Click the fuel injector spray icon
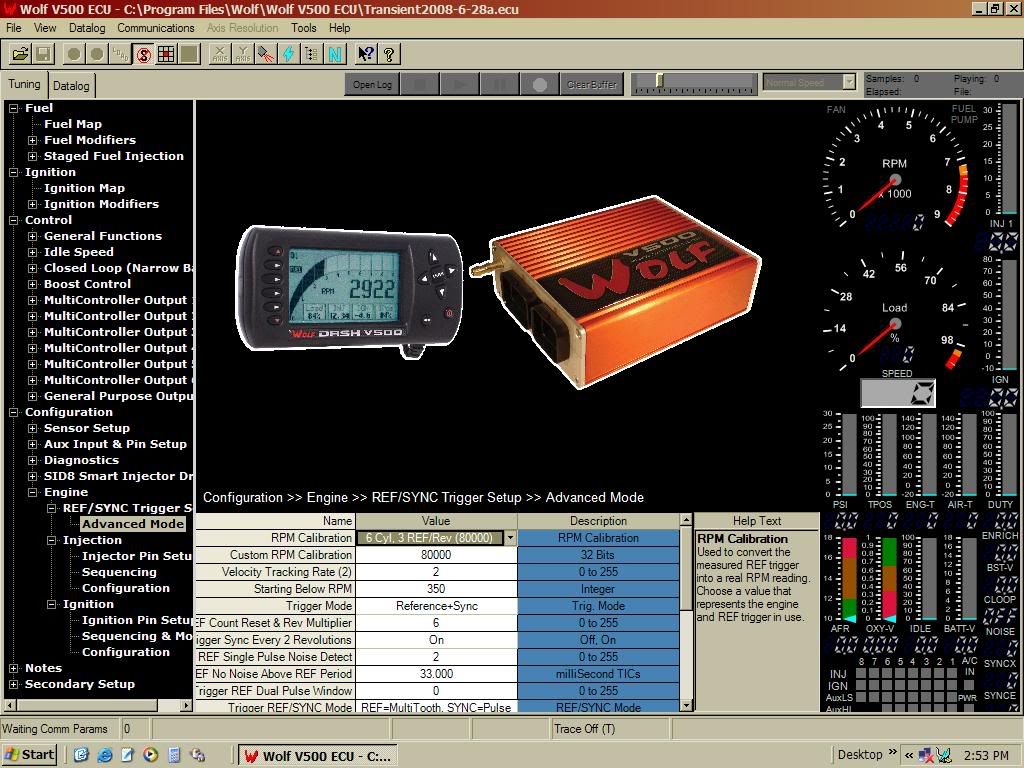 click(x=265, y=54)
